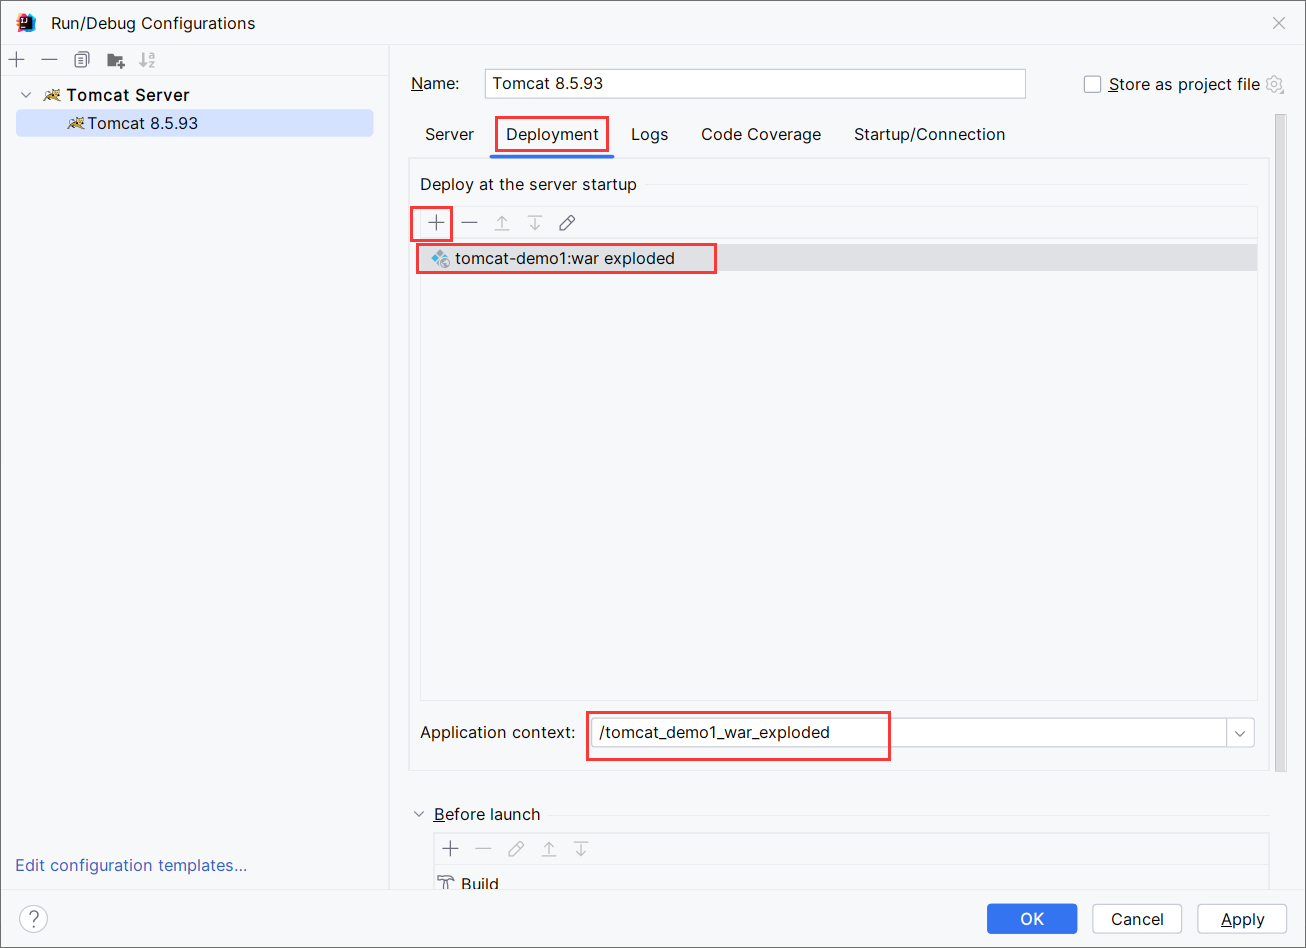Switch to the Logs tab
Image resolution: width=1306 pixels, height=948 pixels.
[649, 134]
